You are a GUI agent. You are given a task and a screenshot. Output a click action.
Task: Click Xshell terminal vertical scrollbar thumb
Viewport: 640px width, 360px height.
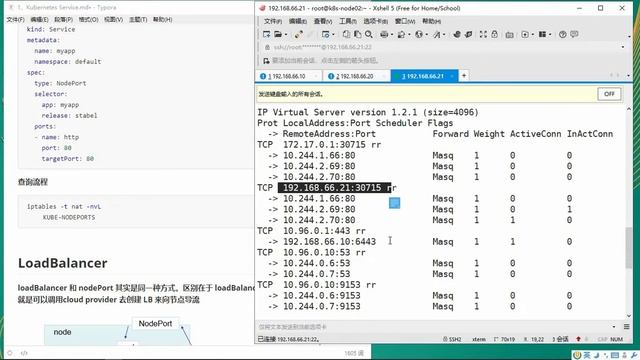point(629,248)
